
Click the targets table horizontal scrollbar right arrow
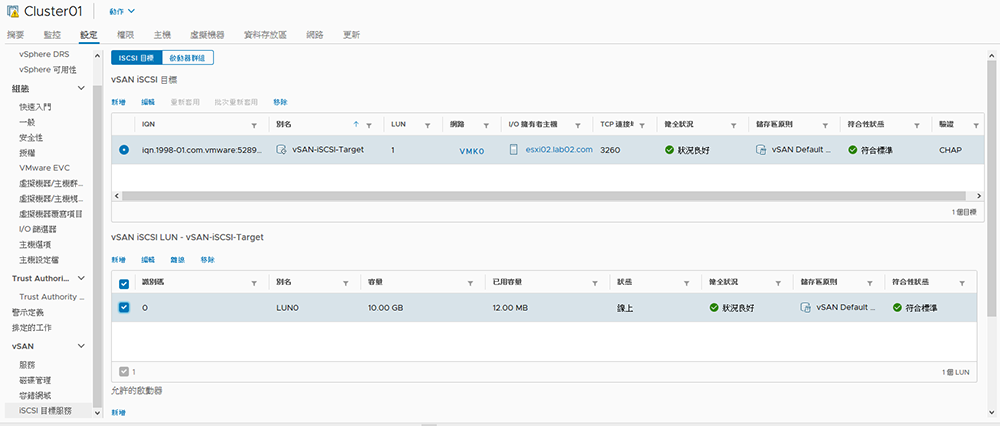(x=980, y=196)
